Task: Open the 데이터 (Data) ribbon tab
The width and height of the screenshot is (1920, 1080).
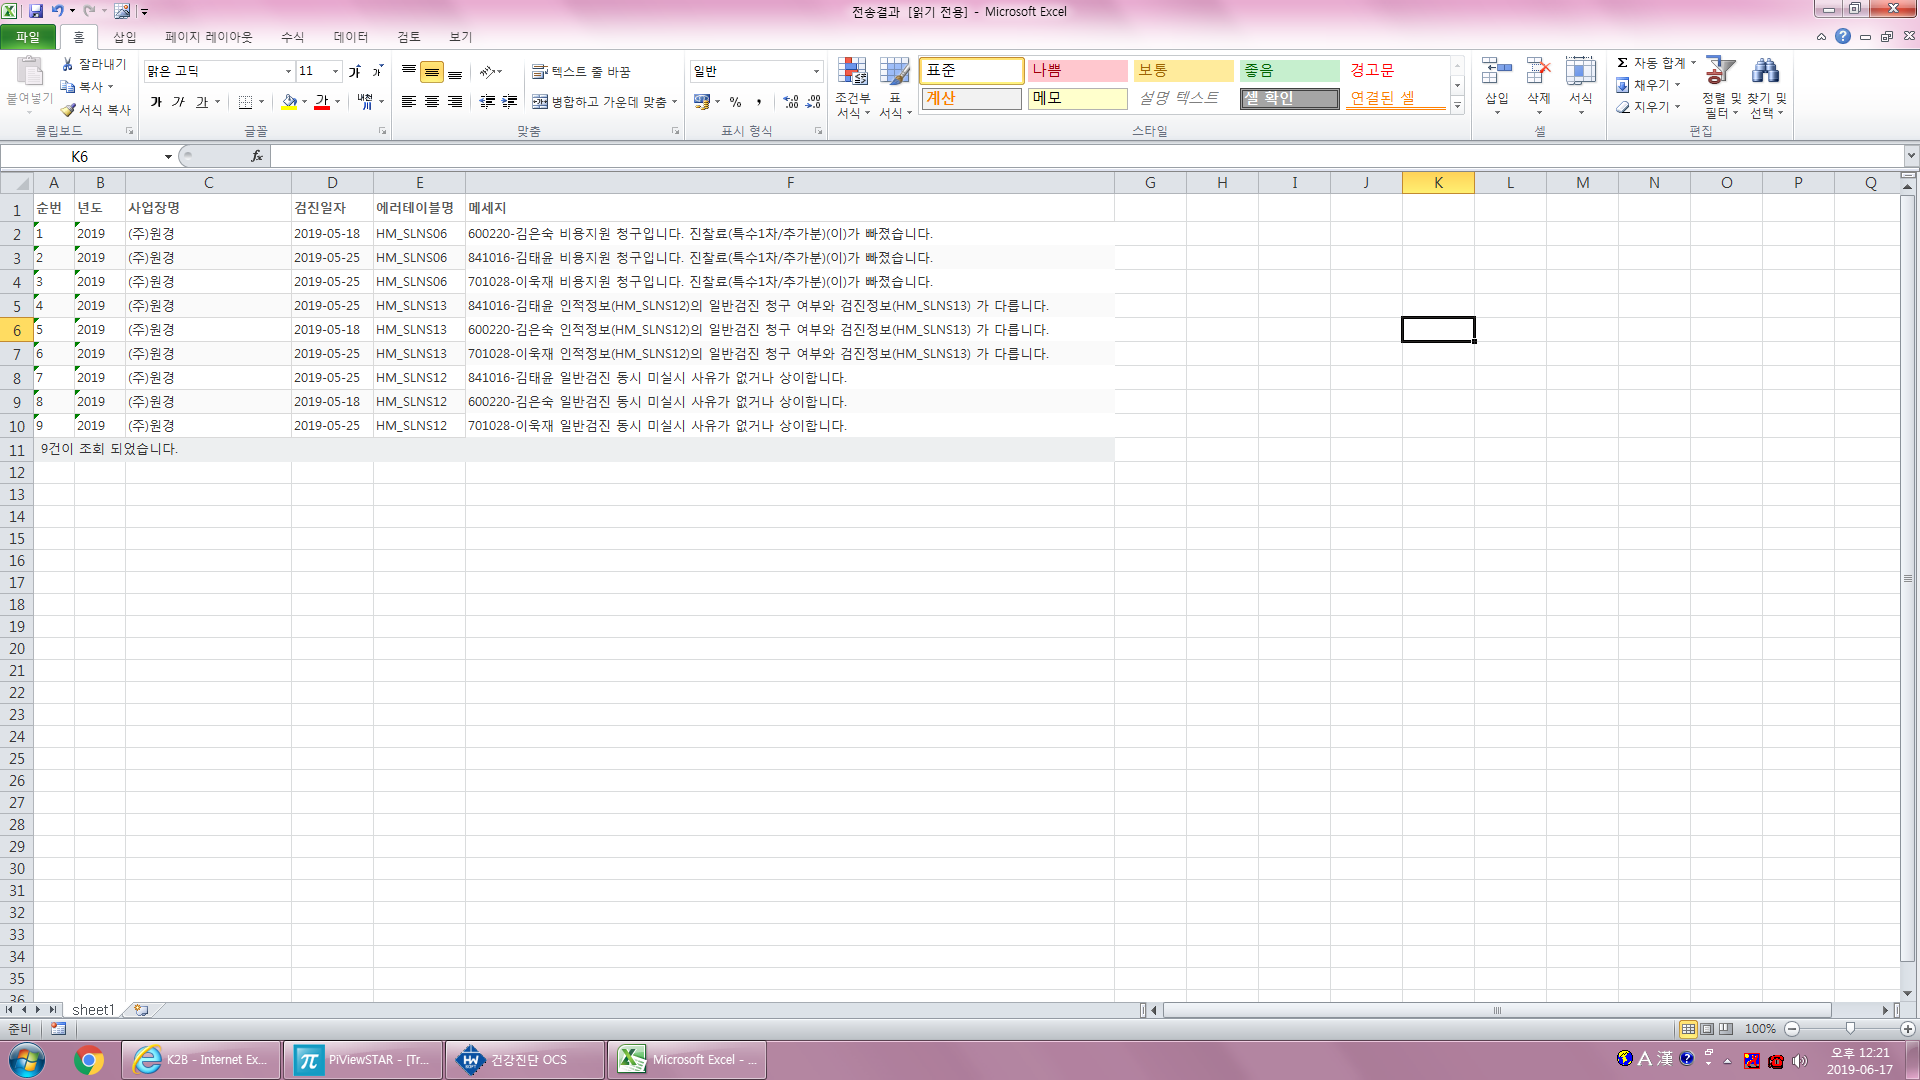Action: 351,37
